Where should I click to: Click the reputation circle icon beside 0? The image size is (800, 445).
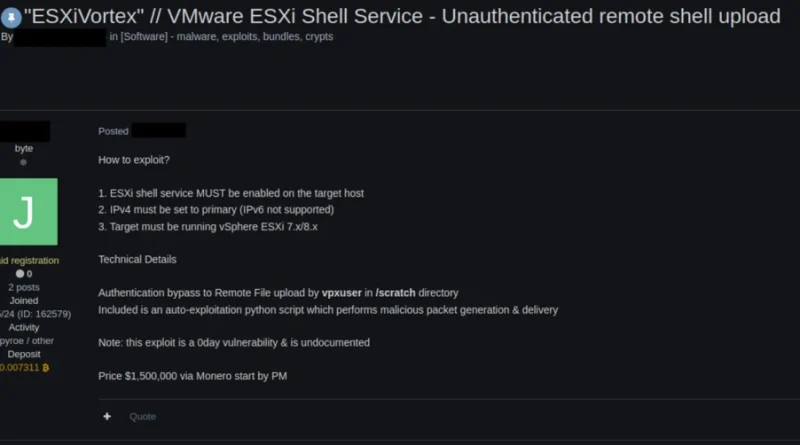[x=20, y=274]
